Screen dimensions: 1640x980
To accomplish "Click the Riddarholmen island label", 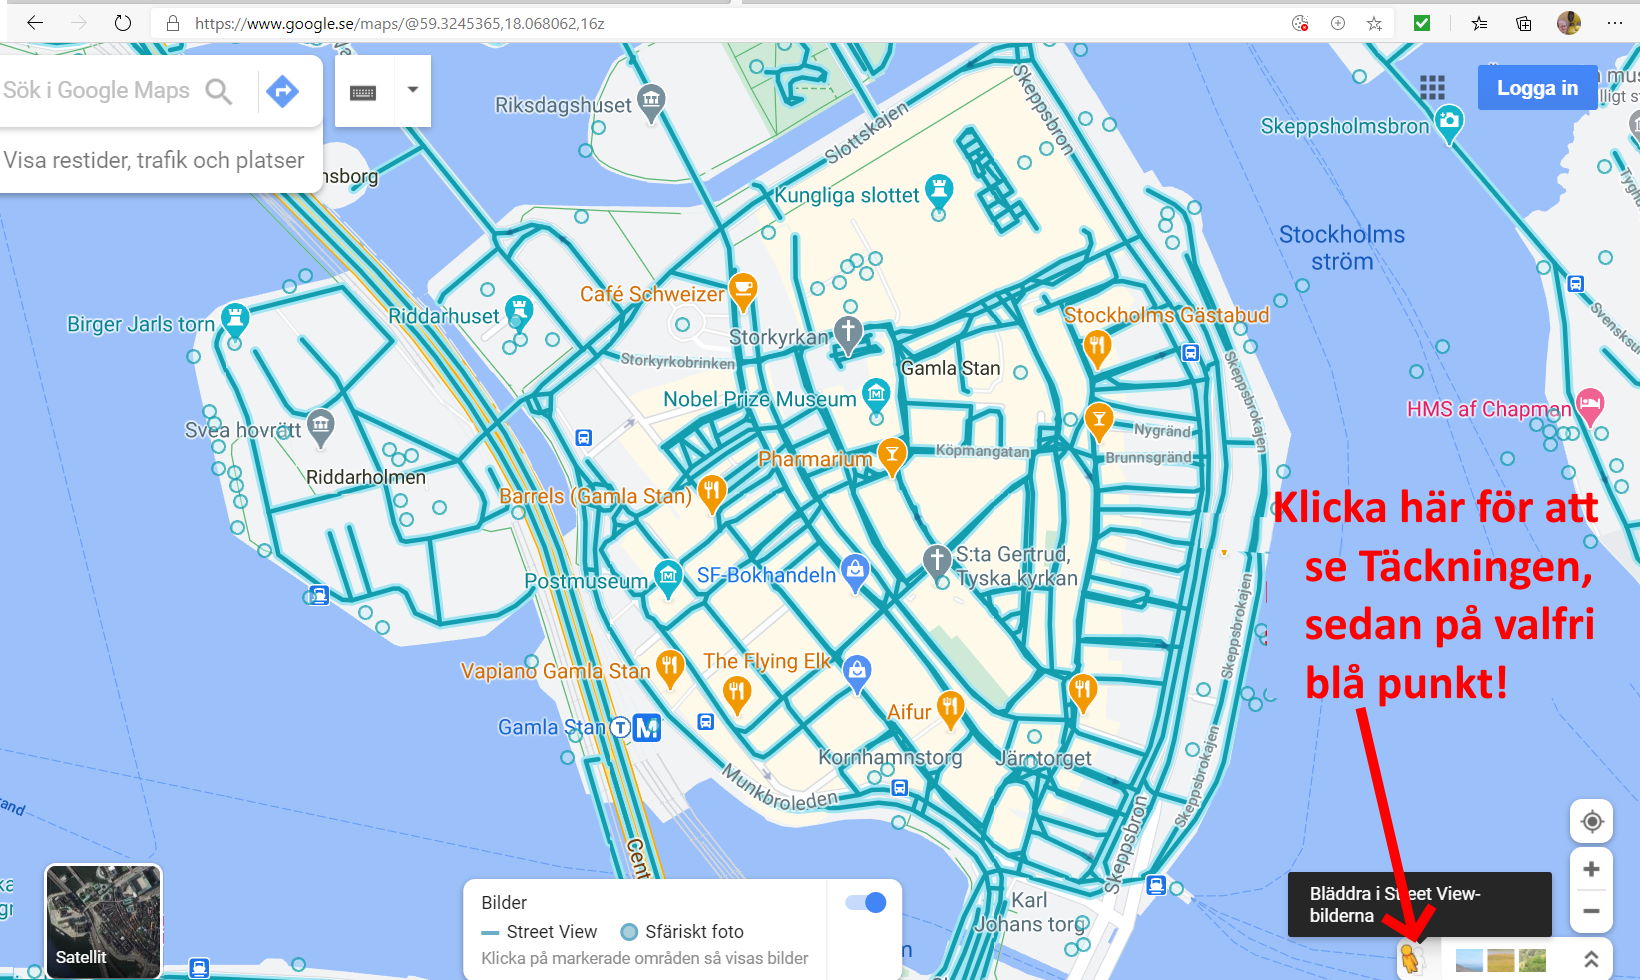I will click(x=366, y=477).
